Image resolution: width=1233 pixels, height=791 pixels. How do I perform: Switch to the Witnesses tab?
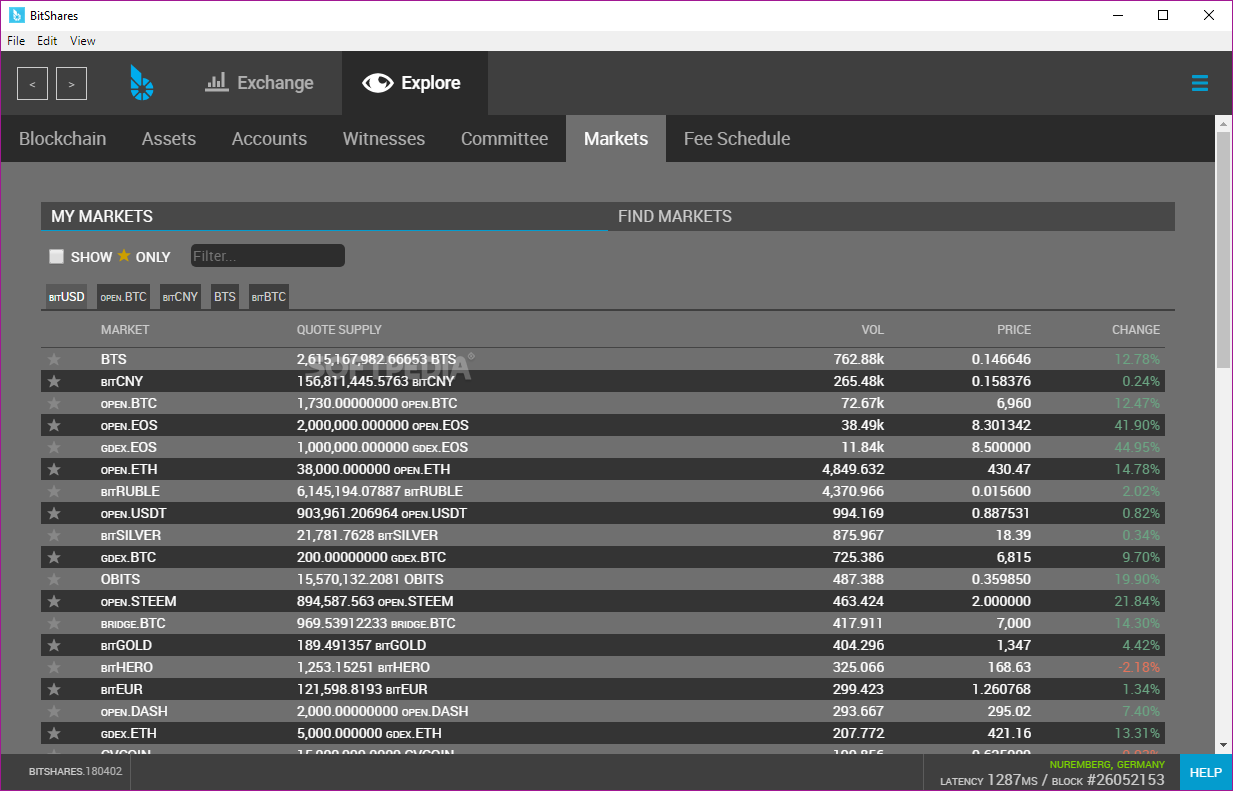384,139
